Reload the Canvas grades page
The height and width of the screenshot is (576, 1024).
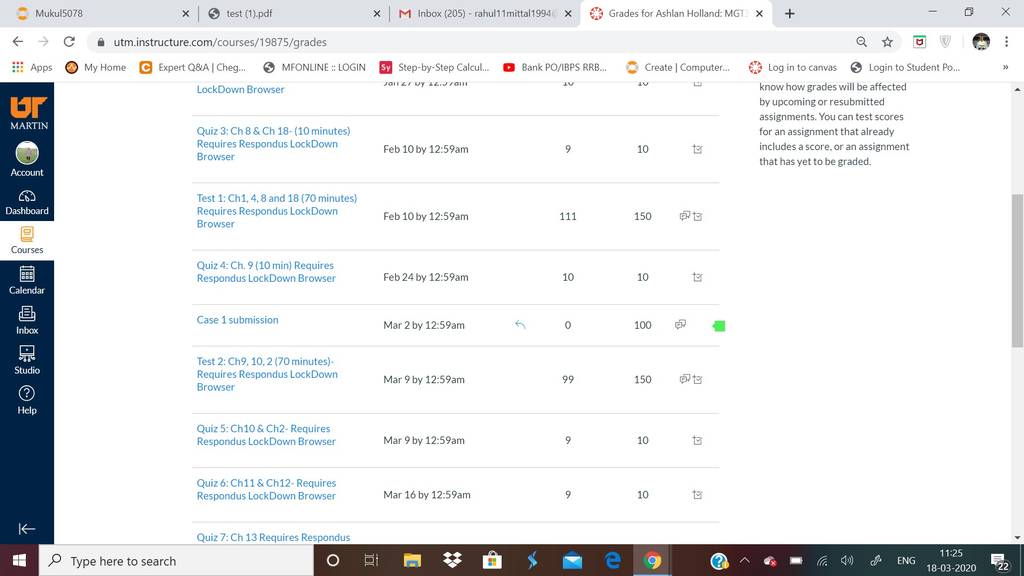[69, 42]
